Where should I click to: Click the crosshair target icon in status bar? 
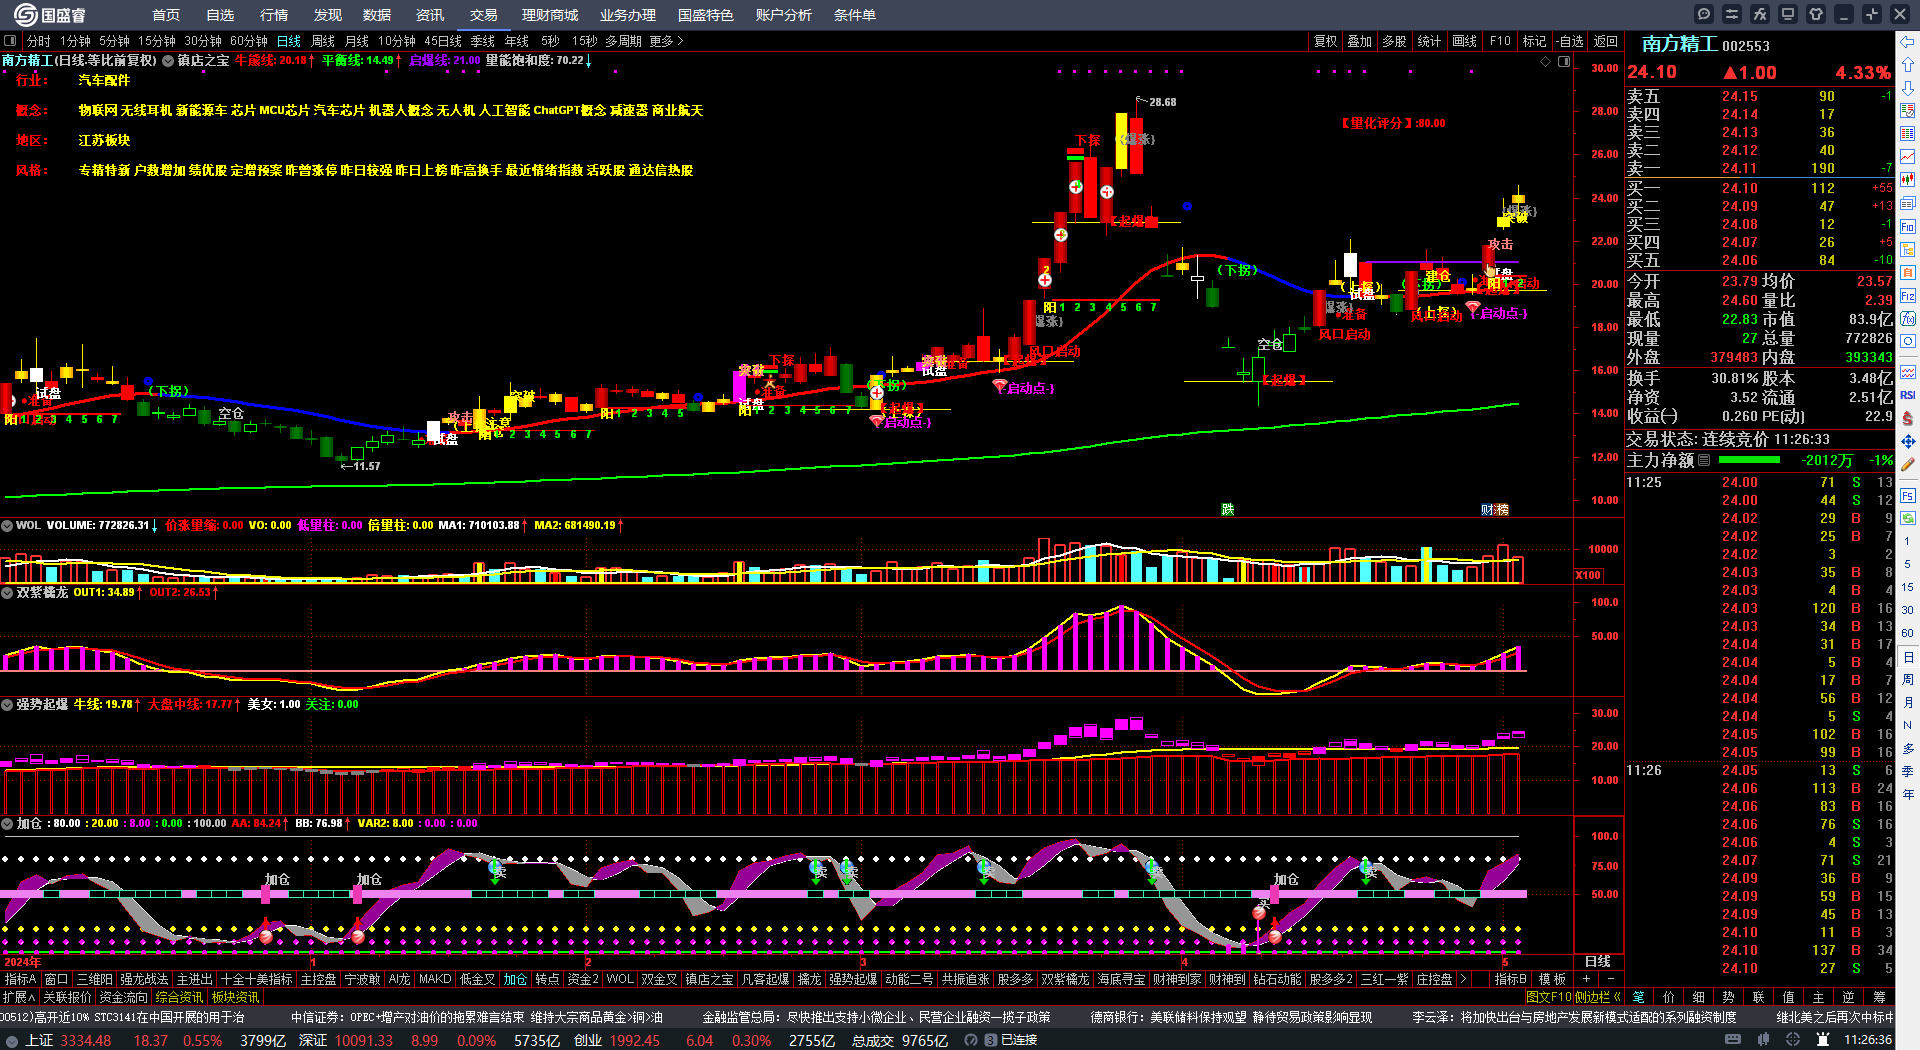coord(1793,1040)
